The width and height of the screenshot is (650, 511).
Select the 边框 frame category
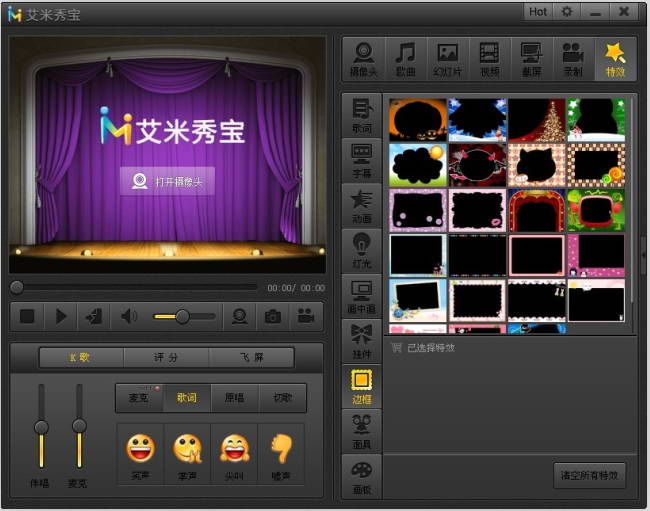362,387
